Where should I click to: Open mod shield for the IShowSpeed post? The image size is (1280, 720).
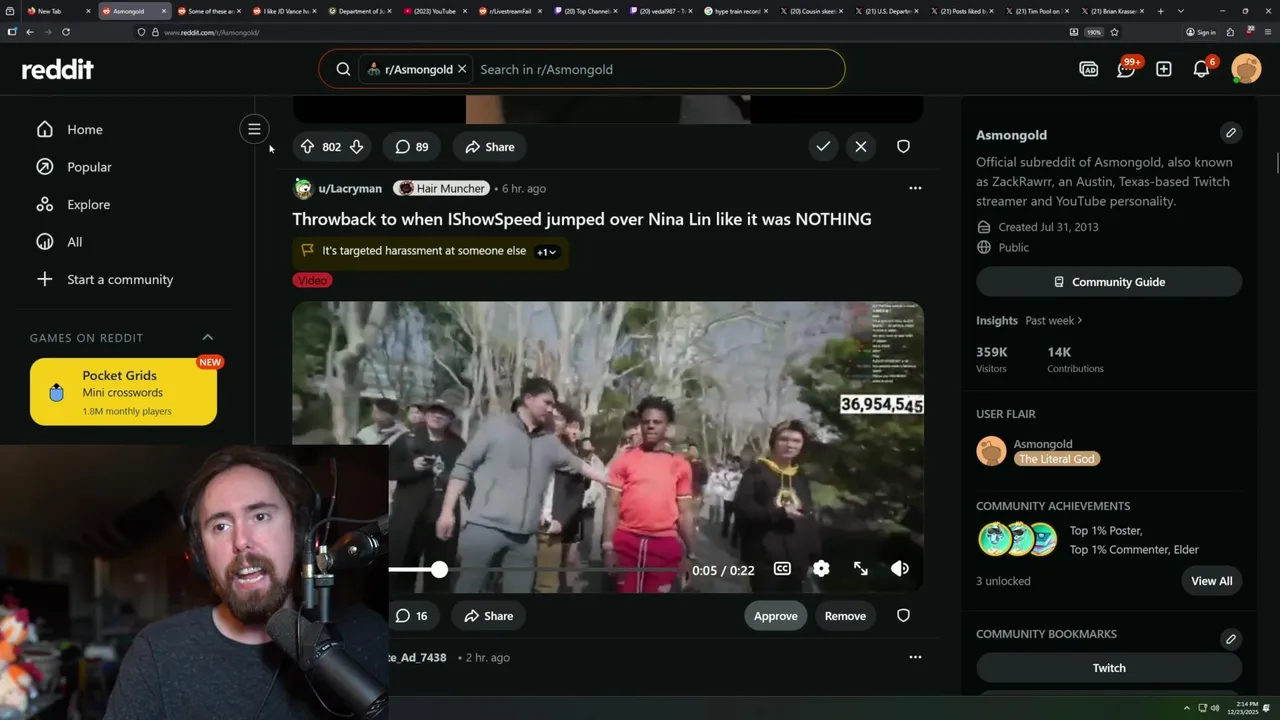click(x=903, y=616)
